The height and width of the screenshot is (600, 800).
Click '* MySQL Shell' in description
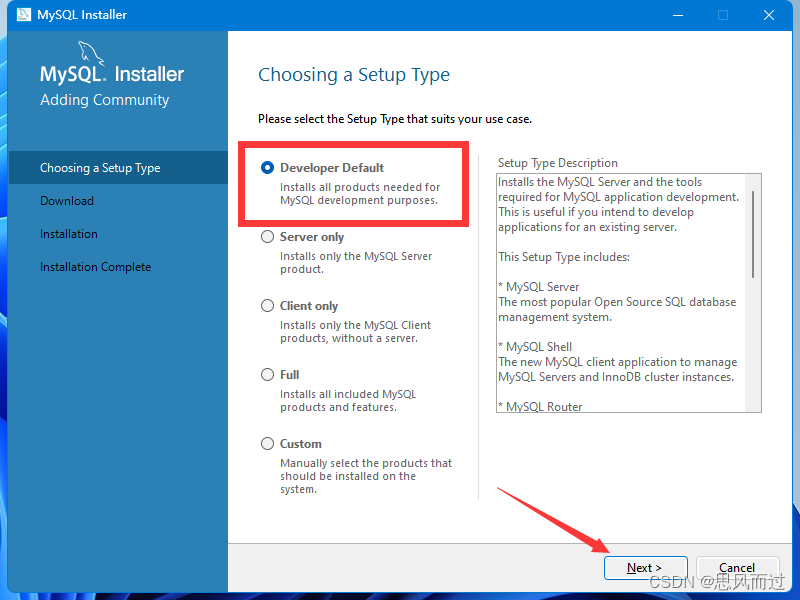(x=535, y=347)
